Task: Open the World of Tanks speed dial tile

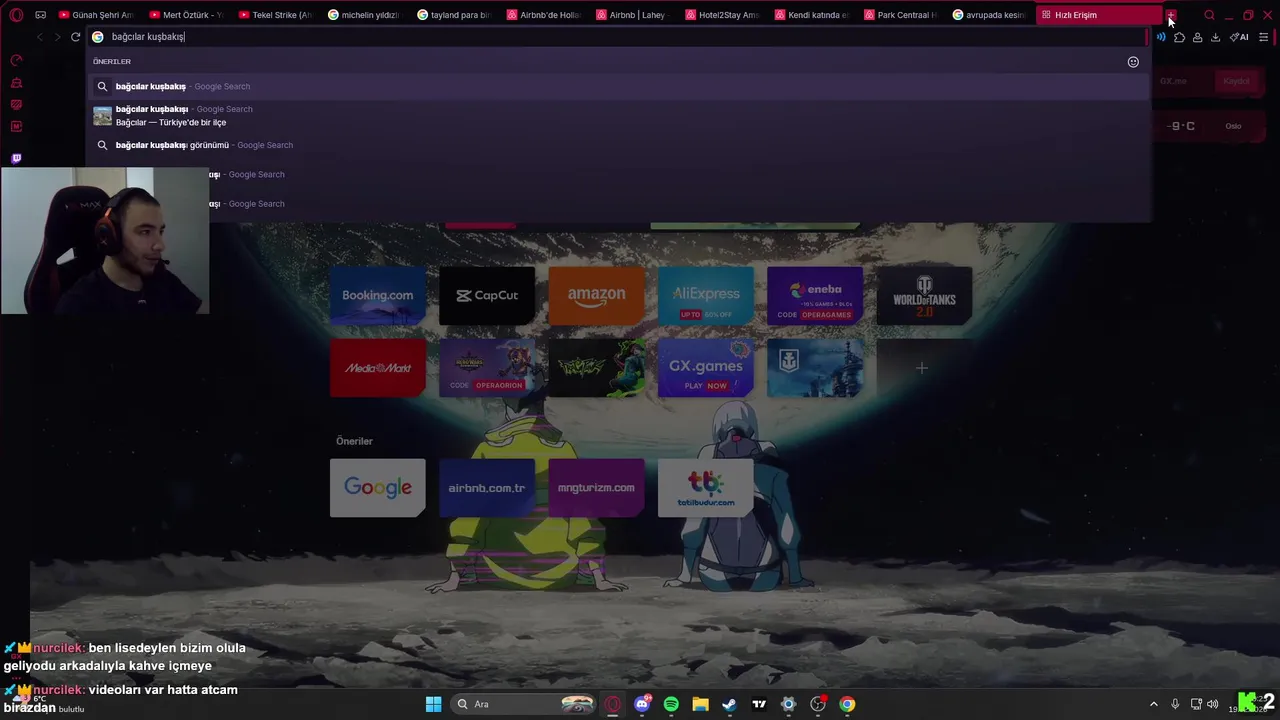Action: tap(924, 296)
